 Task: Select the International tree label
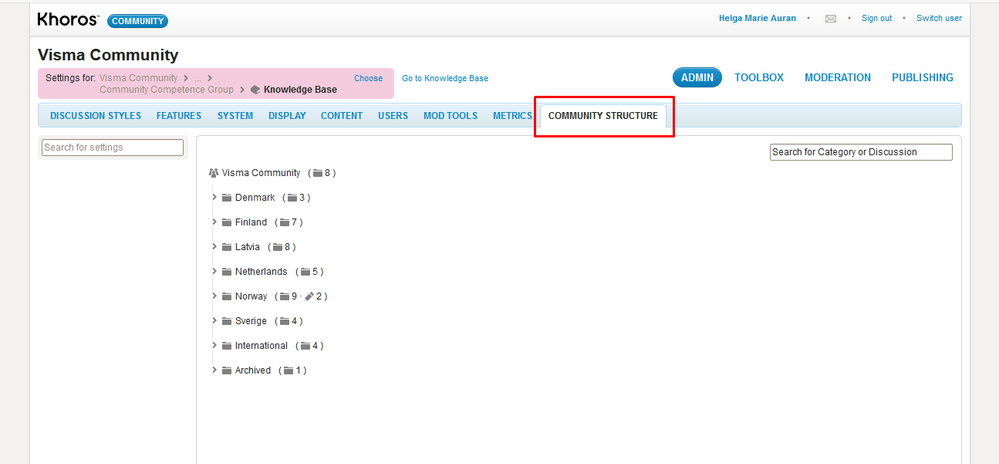pyautogui.click(x=261, y=345)
